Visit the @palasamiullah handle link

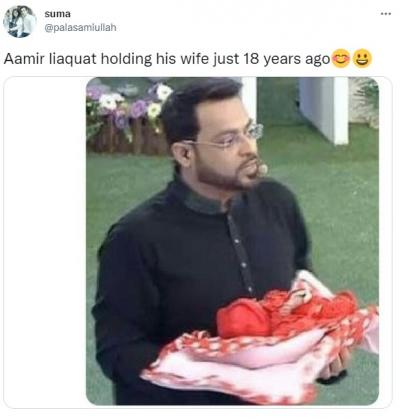(80, 27)
